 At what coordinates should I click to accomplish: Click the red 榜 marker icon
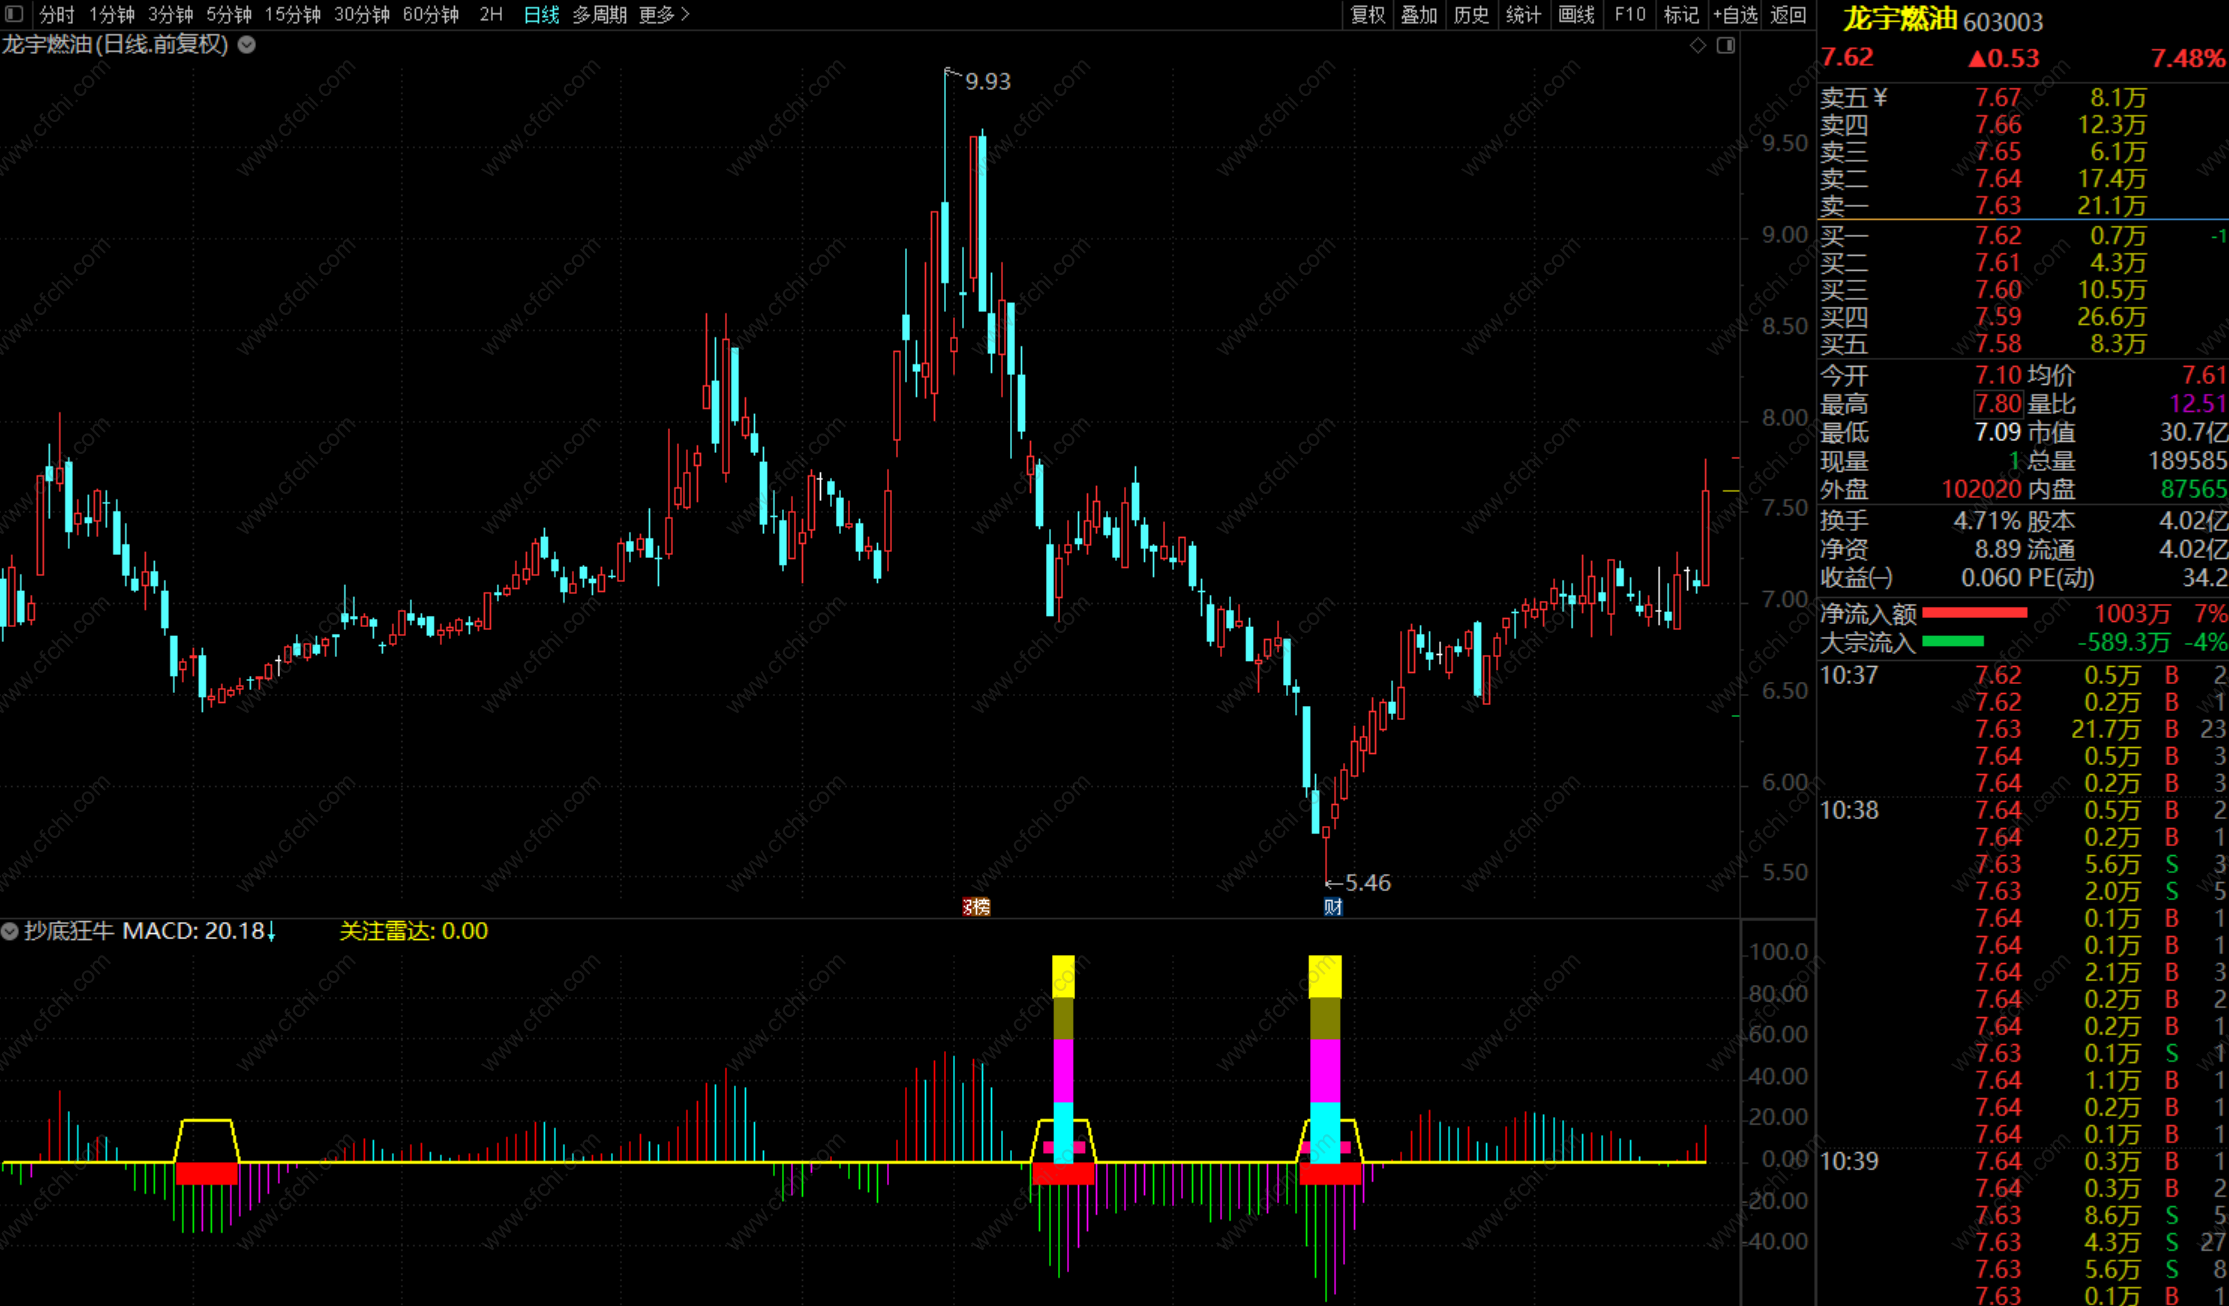point(976,906)
